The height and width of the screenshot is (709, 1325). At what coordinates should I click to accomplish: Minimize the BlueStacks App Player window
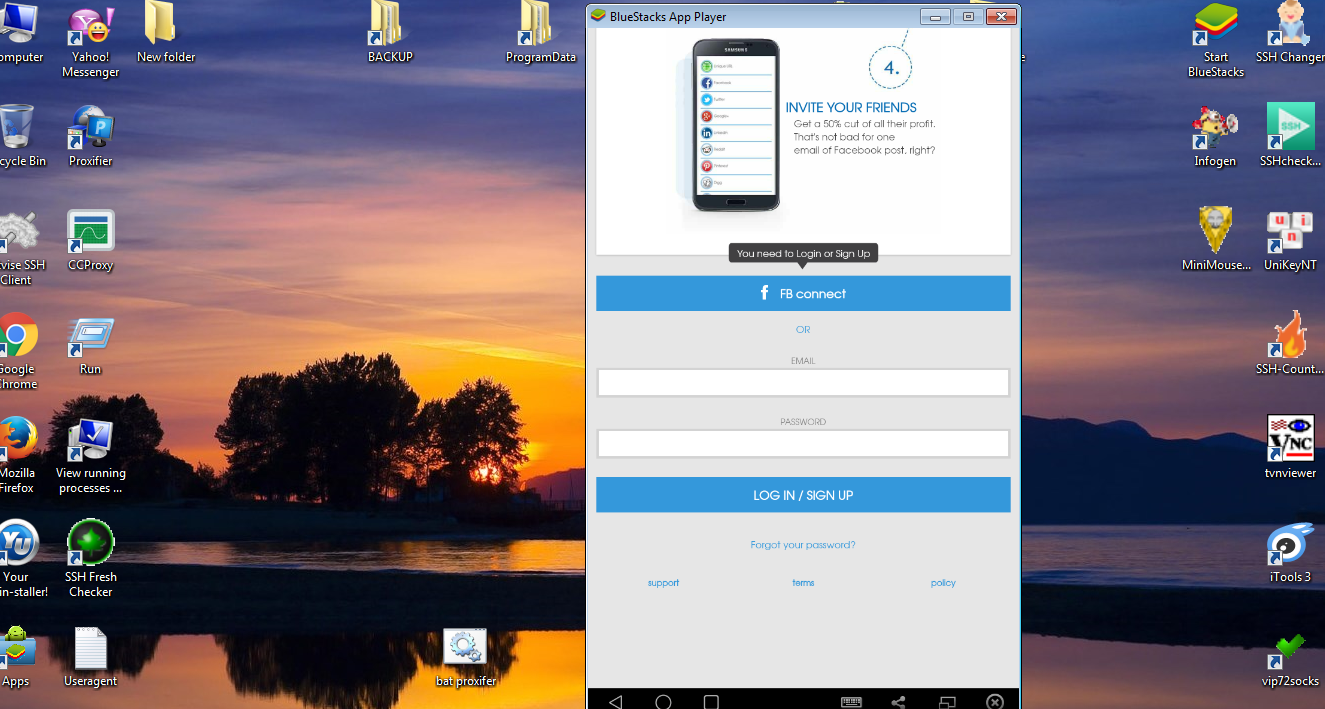click(x=936, y=16)
